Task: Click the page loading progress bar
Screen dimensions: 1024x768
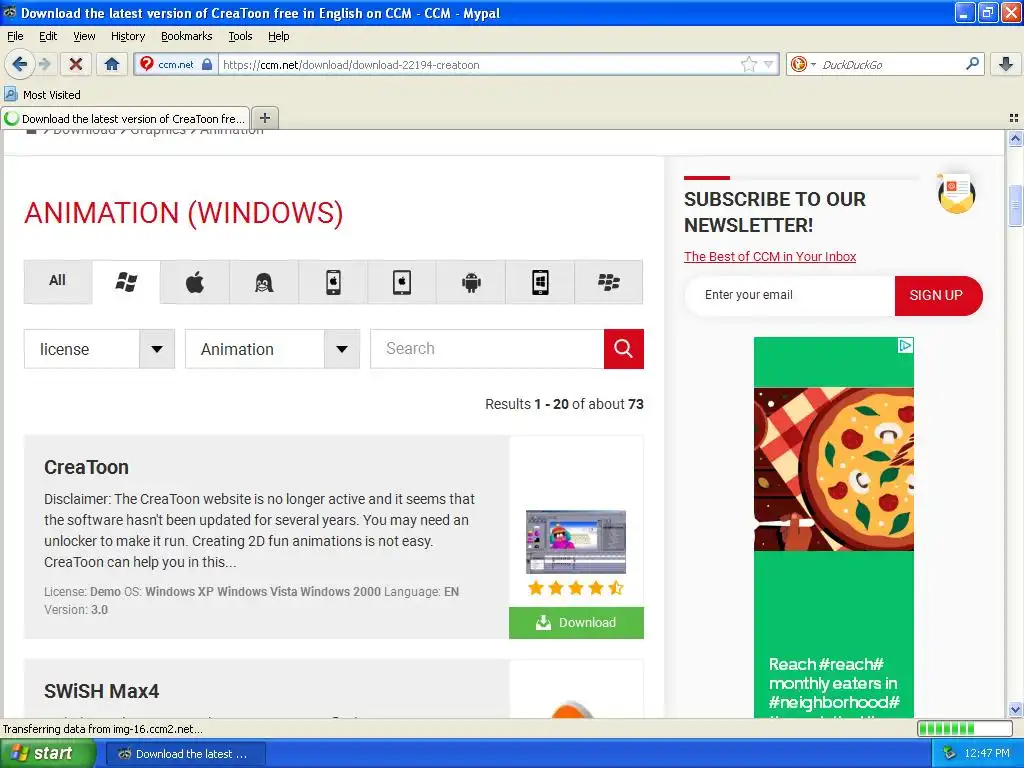Action: tap(965, 728)
